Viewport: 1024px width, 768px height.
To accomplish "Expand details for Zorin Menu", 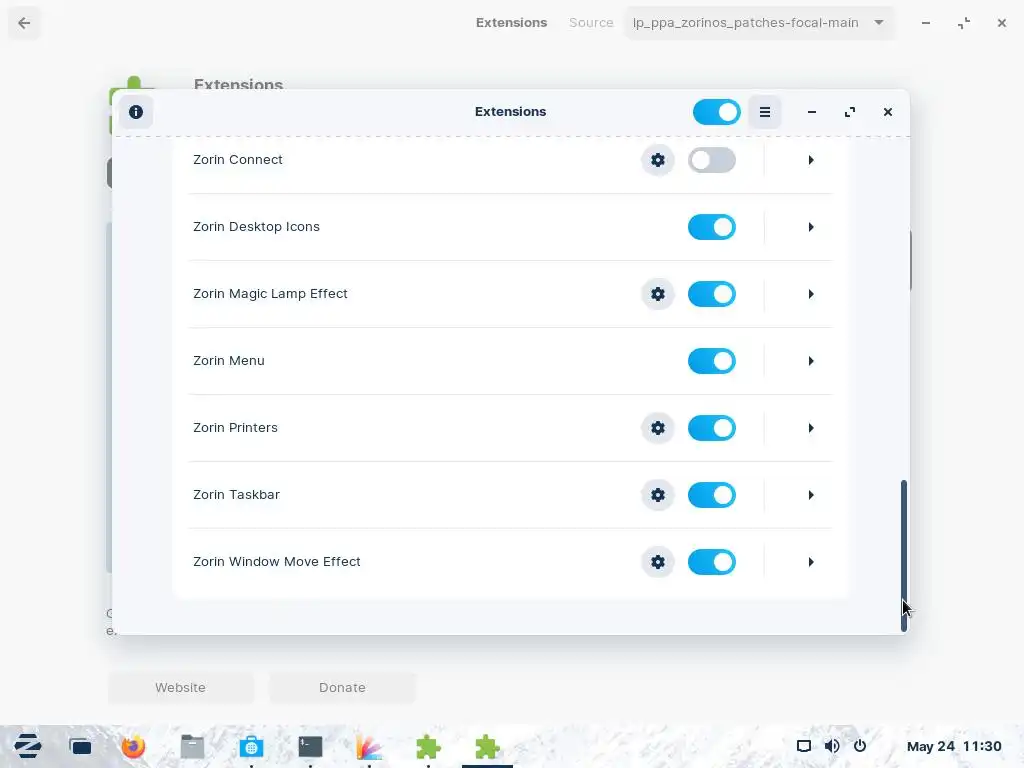I will click(810, 361).
